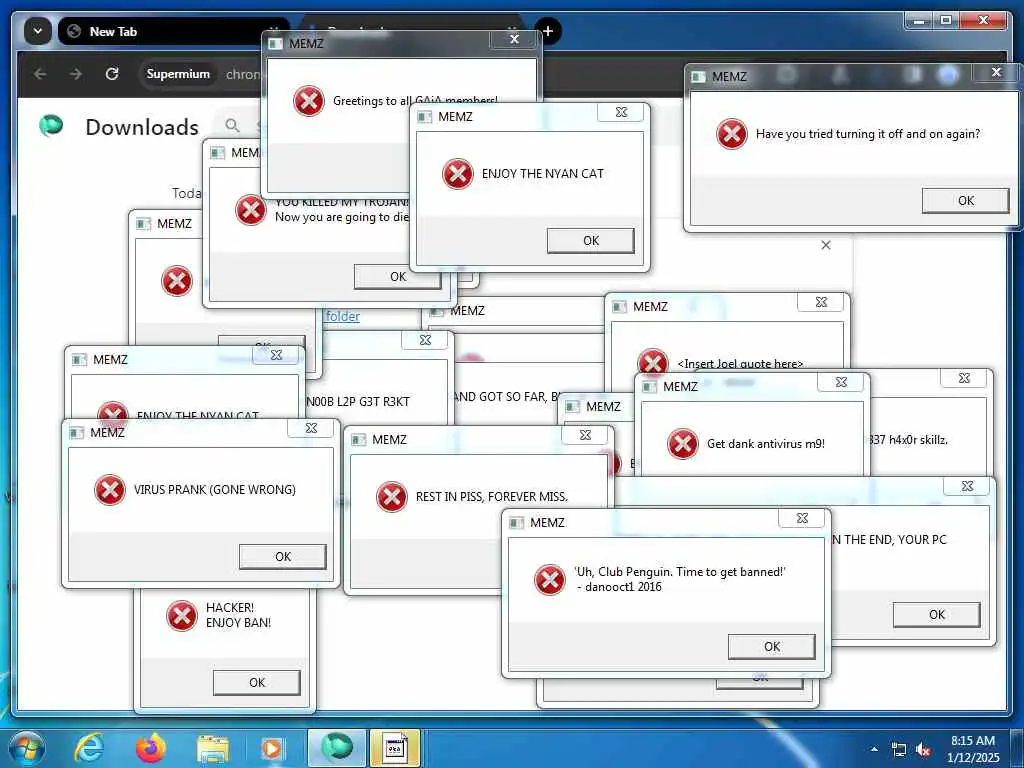
Task: Dismiss the download entry with its X button
Action: click(825, 245)
